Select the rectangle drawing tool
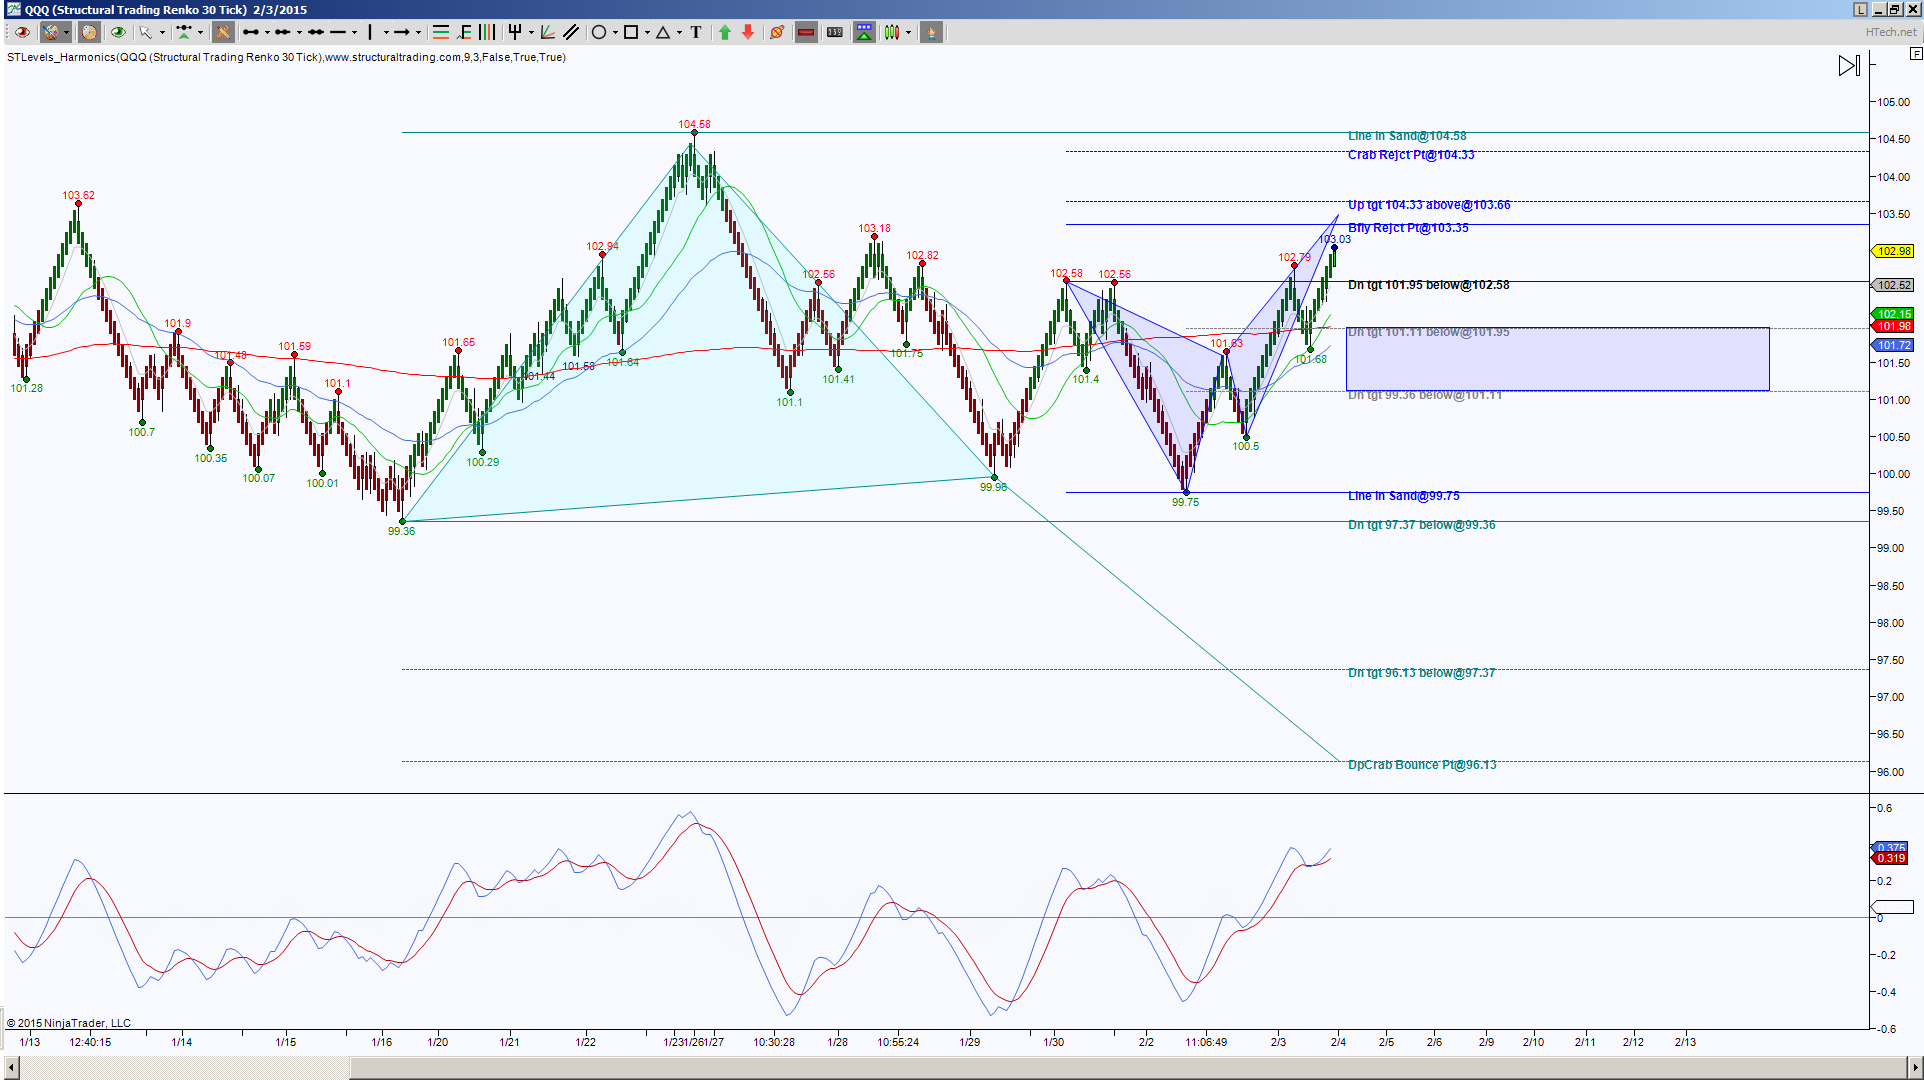Image resolution: width=1924 pixels, height=1080 pixels. (632, 32)
